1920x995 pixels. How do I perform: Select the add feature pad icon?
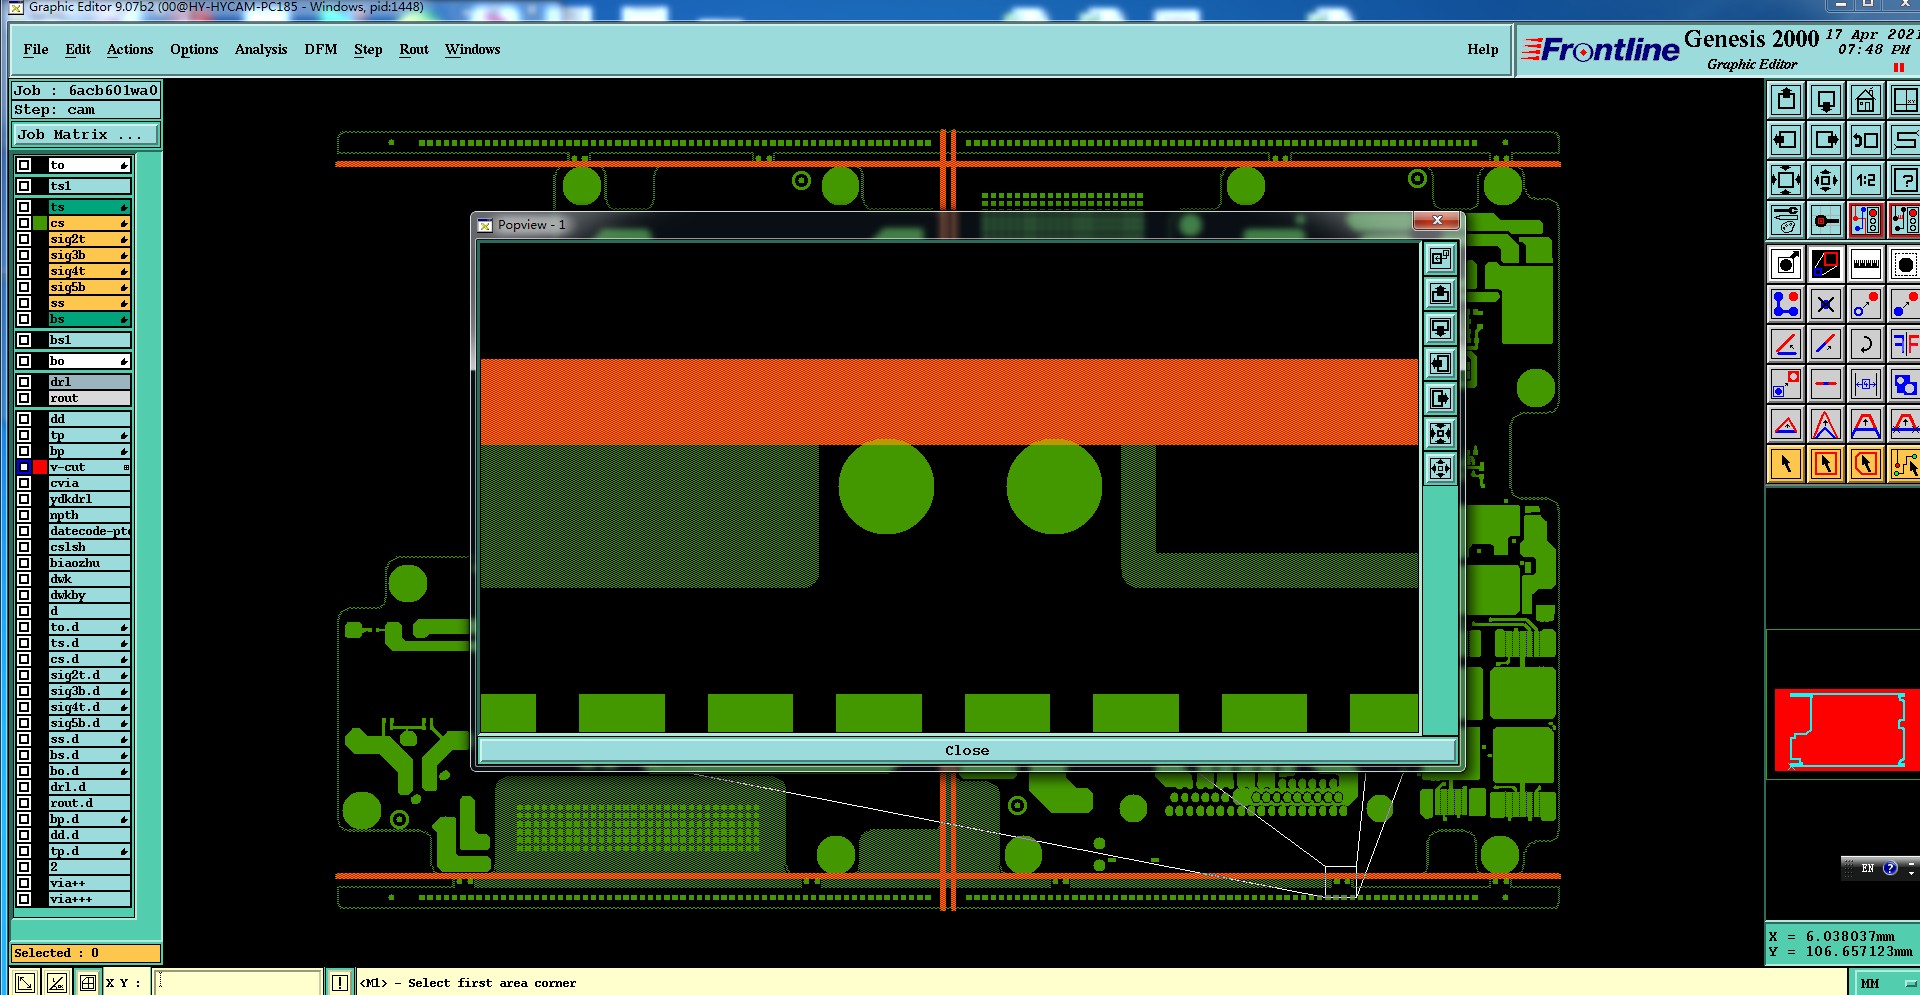tap(1786, 264)
